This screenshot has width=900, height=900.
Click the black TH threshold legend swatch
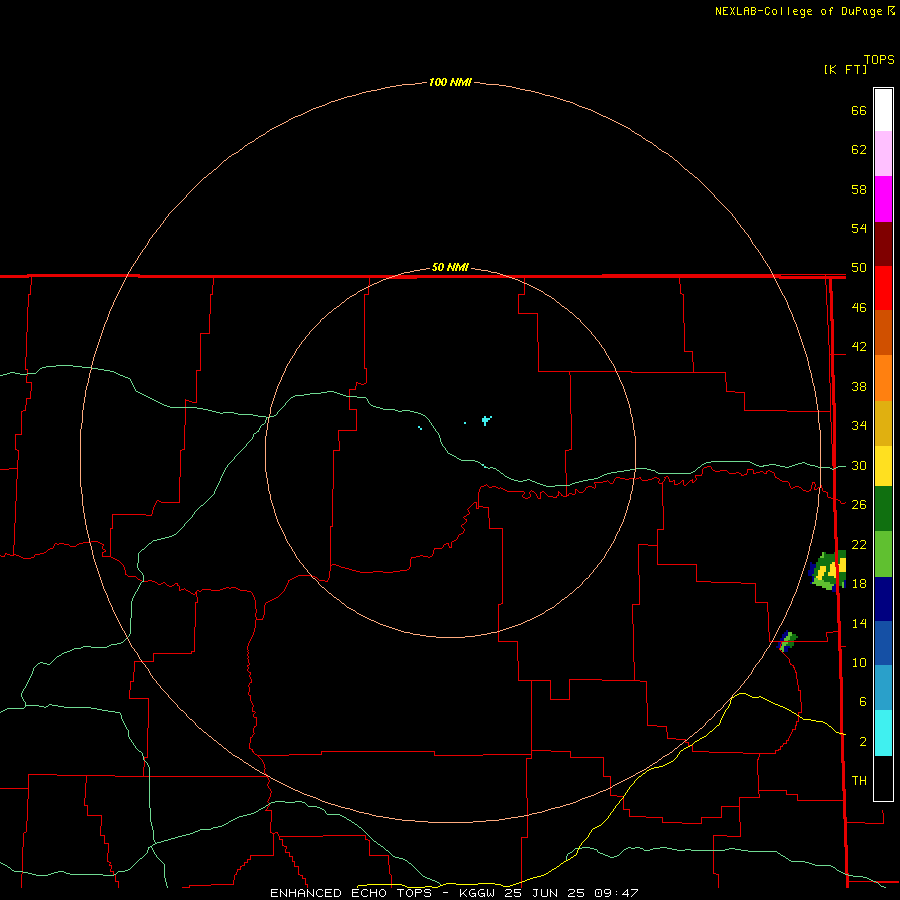coord(883,778)
